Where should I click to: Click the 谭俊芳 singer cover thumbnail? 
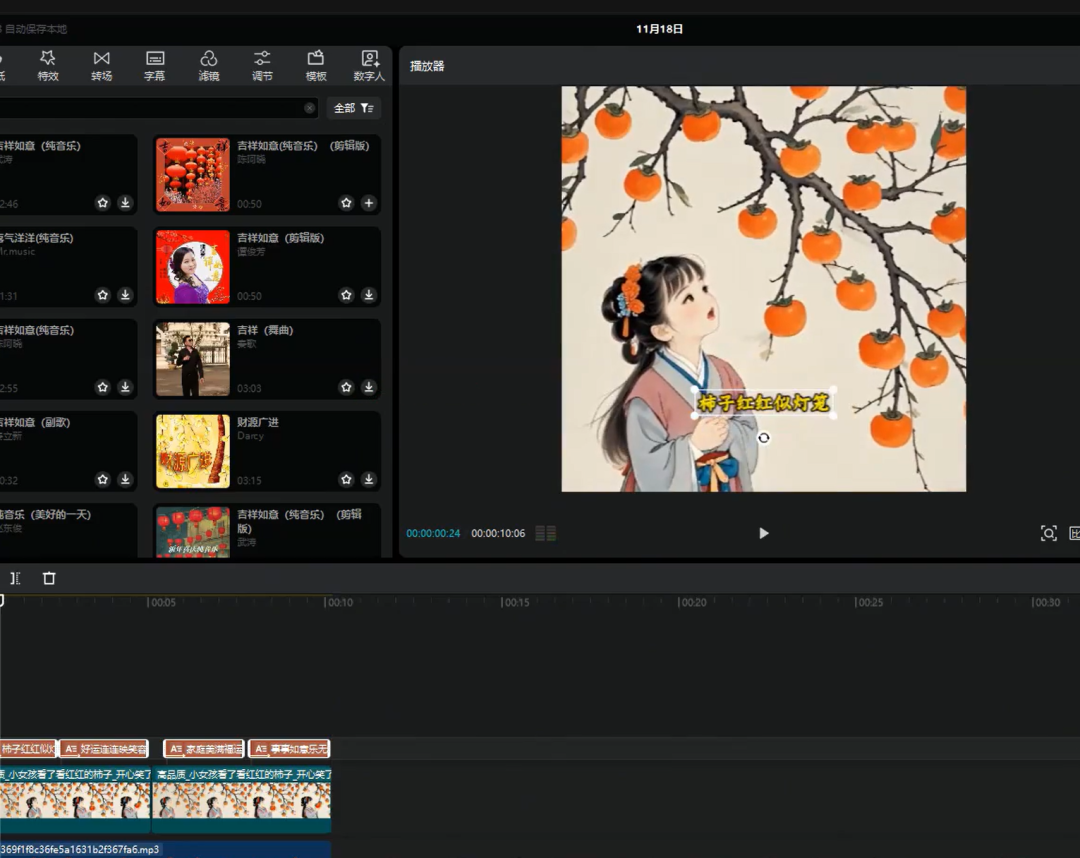[x=193, y=266]
